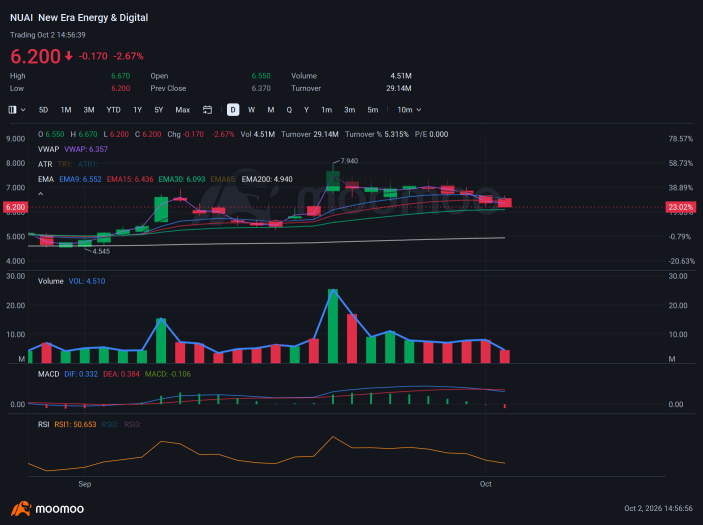Select the YTD range
The width and height of the screenshot is (703, 525).
[x=113, y=110]
